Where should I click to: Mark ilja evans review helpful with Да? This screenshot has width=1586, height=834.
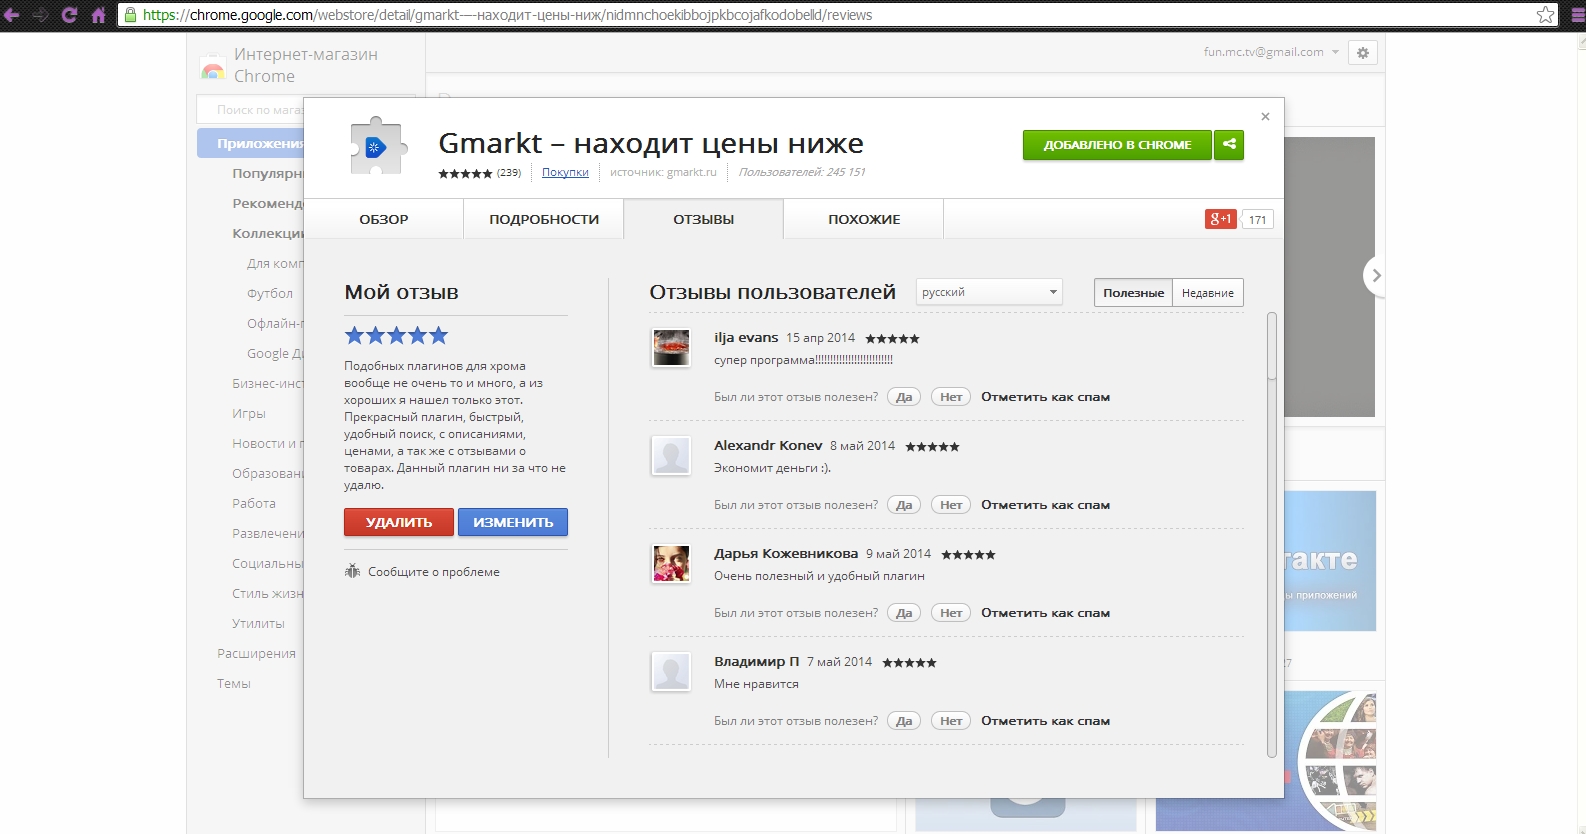904,397
